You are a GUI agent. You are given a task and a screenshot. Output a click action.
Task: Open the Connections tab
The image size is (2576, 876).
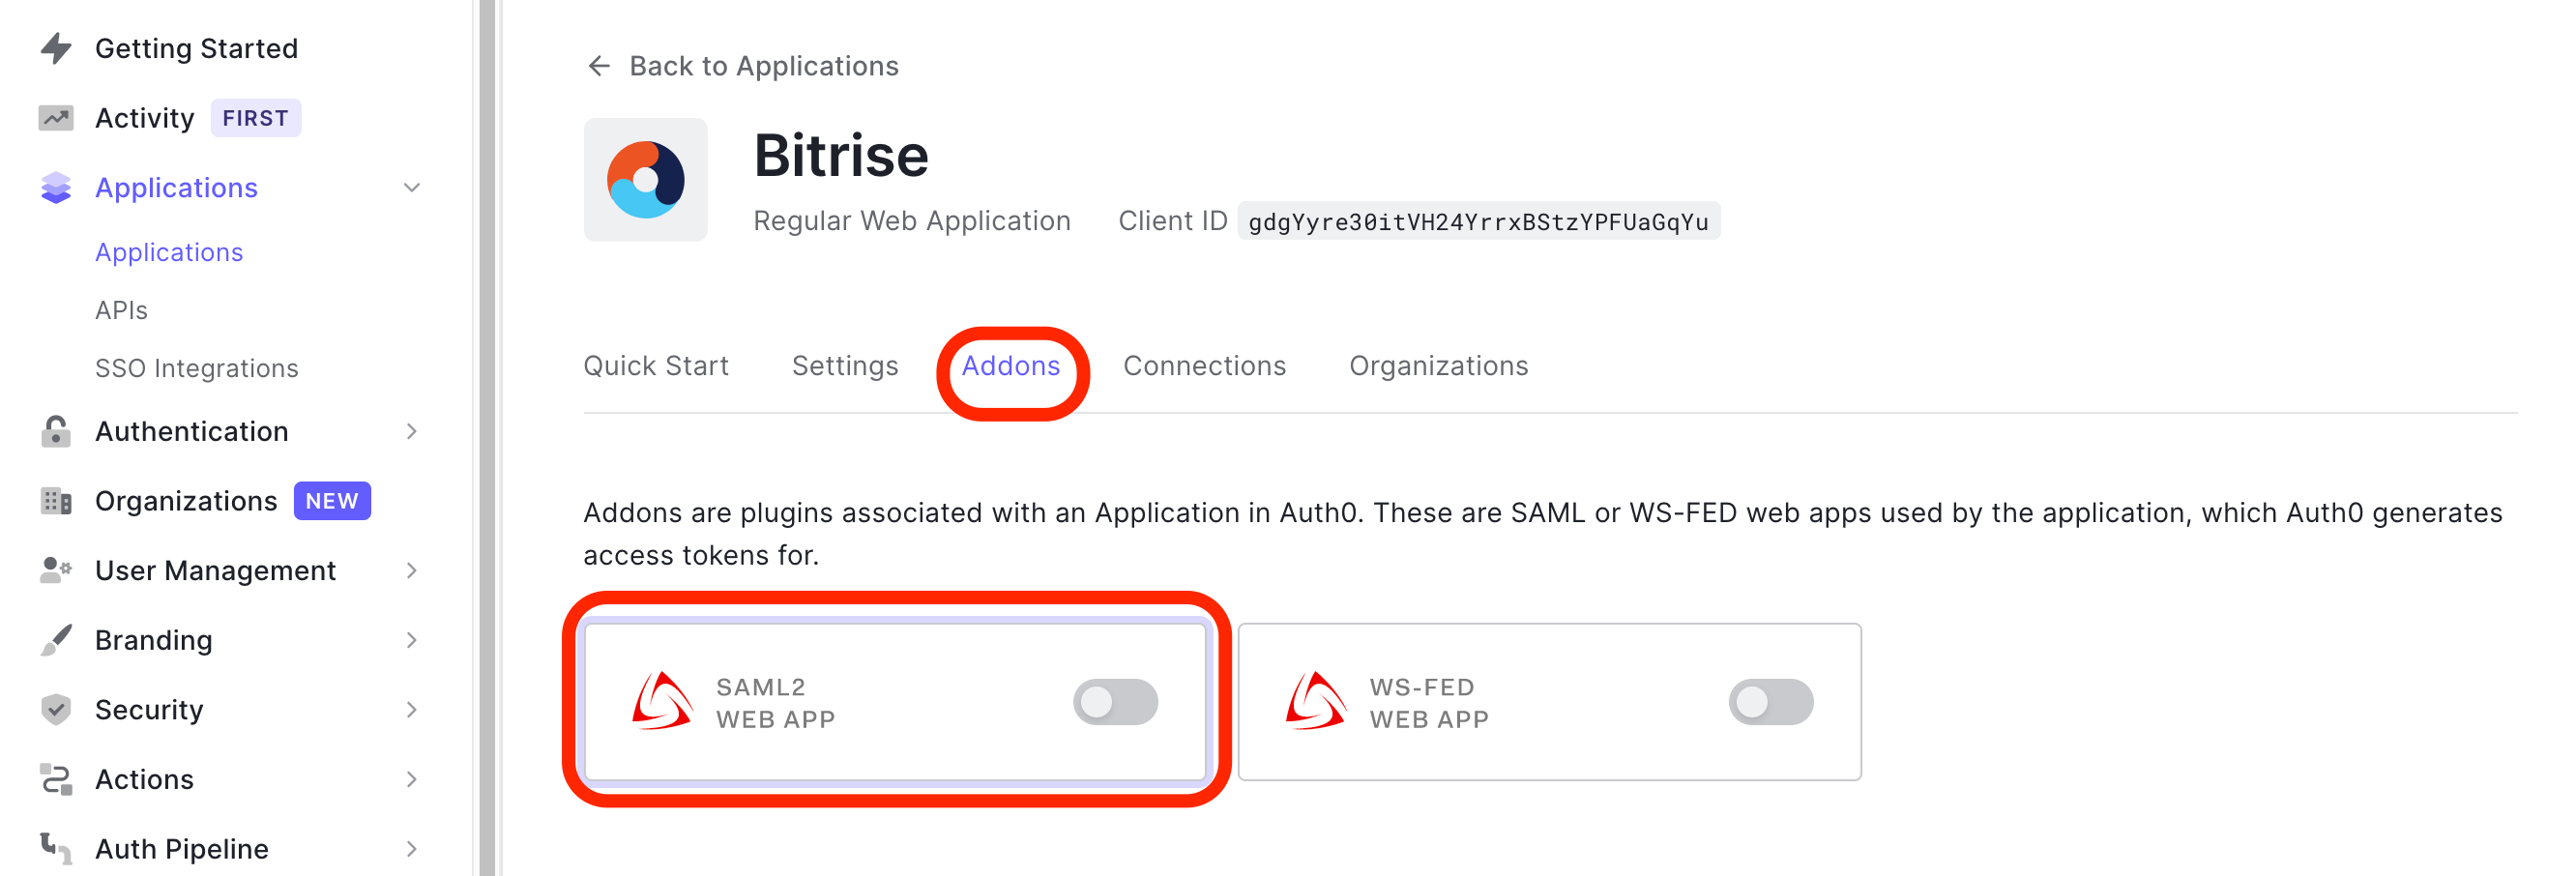[x=1204, y=366]
